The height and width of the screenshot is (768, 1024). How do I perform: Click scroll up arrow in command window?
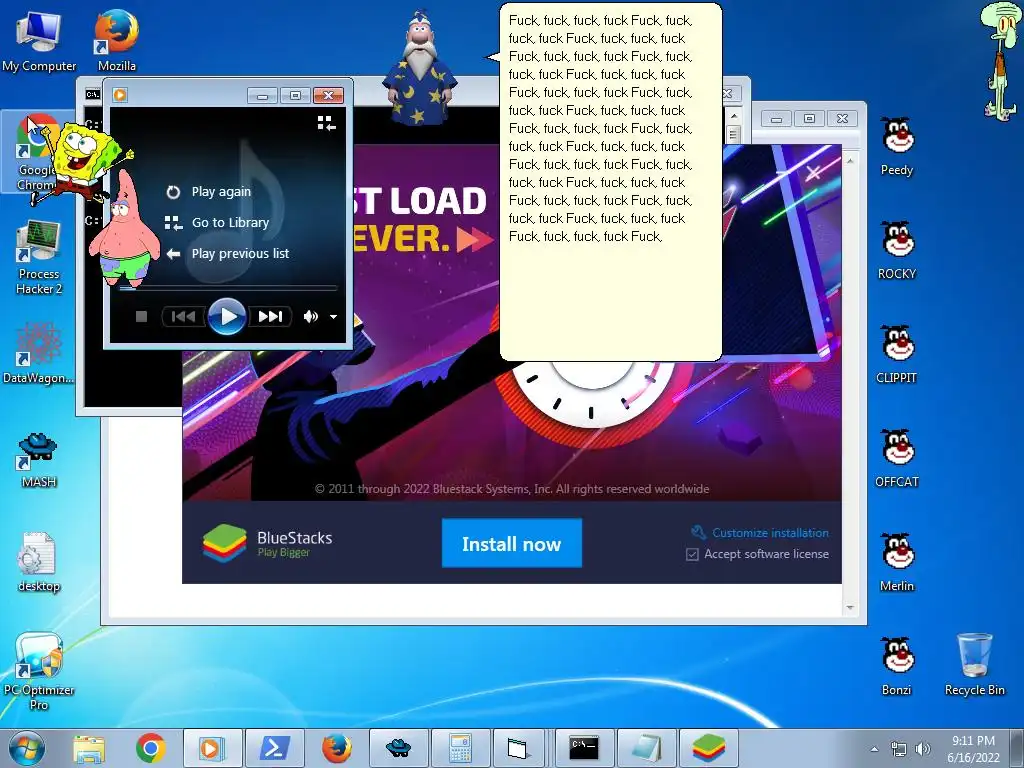click(733, 116)
